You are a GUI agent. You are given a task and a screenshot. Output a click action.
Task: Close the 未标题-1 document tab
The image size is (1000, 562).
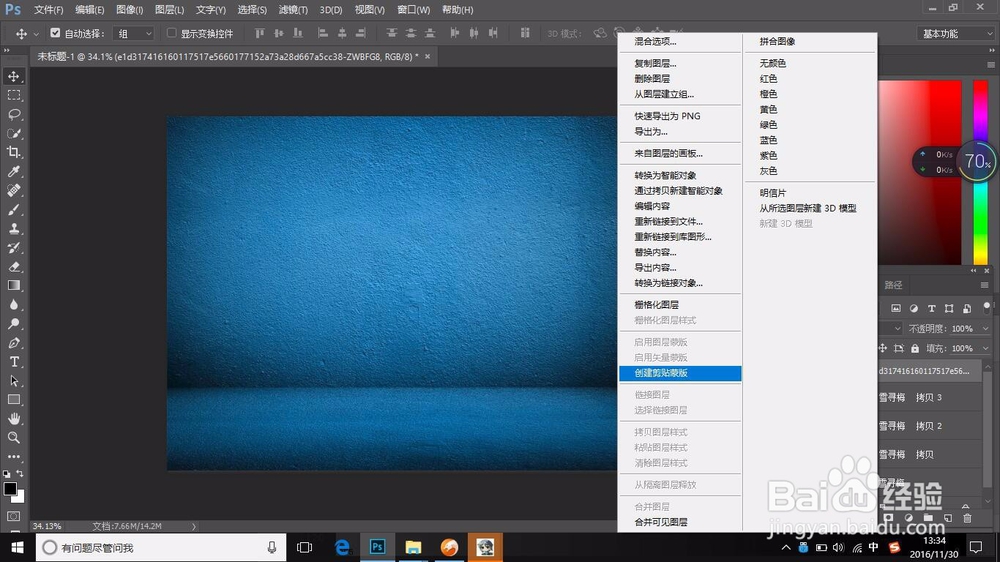tap(427, 57)
